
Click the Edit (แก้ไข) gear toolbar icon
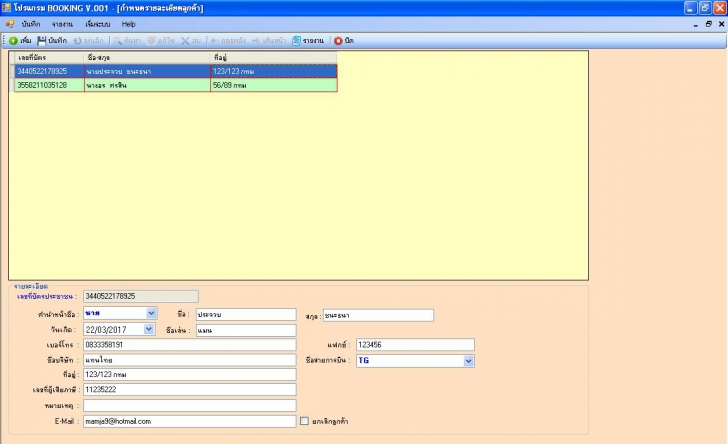(151, 41)
